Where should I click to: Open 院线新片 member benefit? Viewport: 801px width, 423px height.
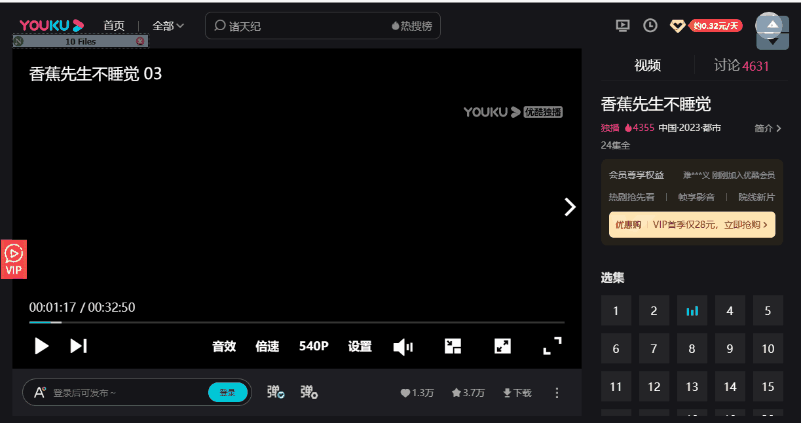(757, 197)
